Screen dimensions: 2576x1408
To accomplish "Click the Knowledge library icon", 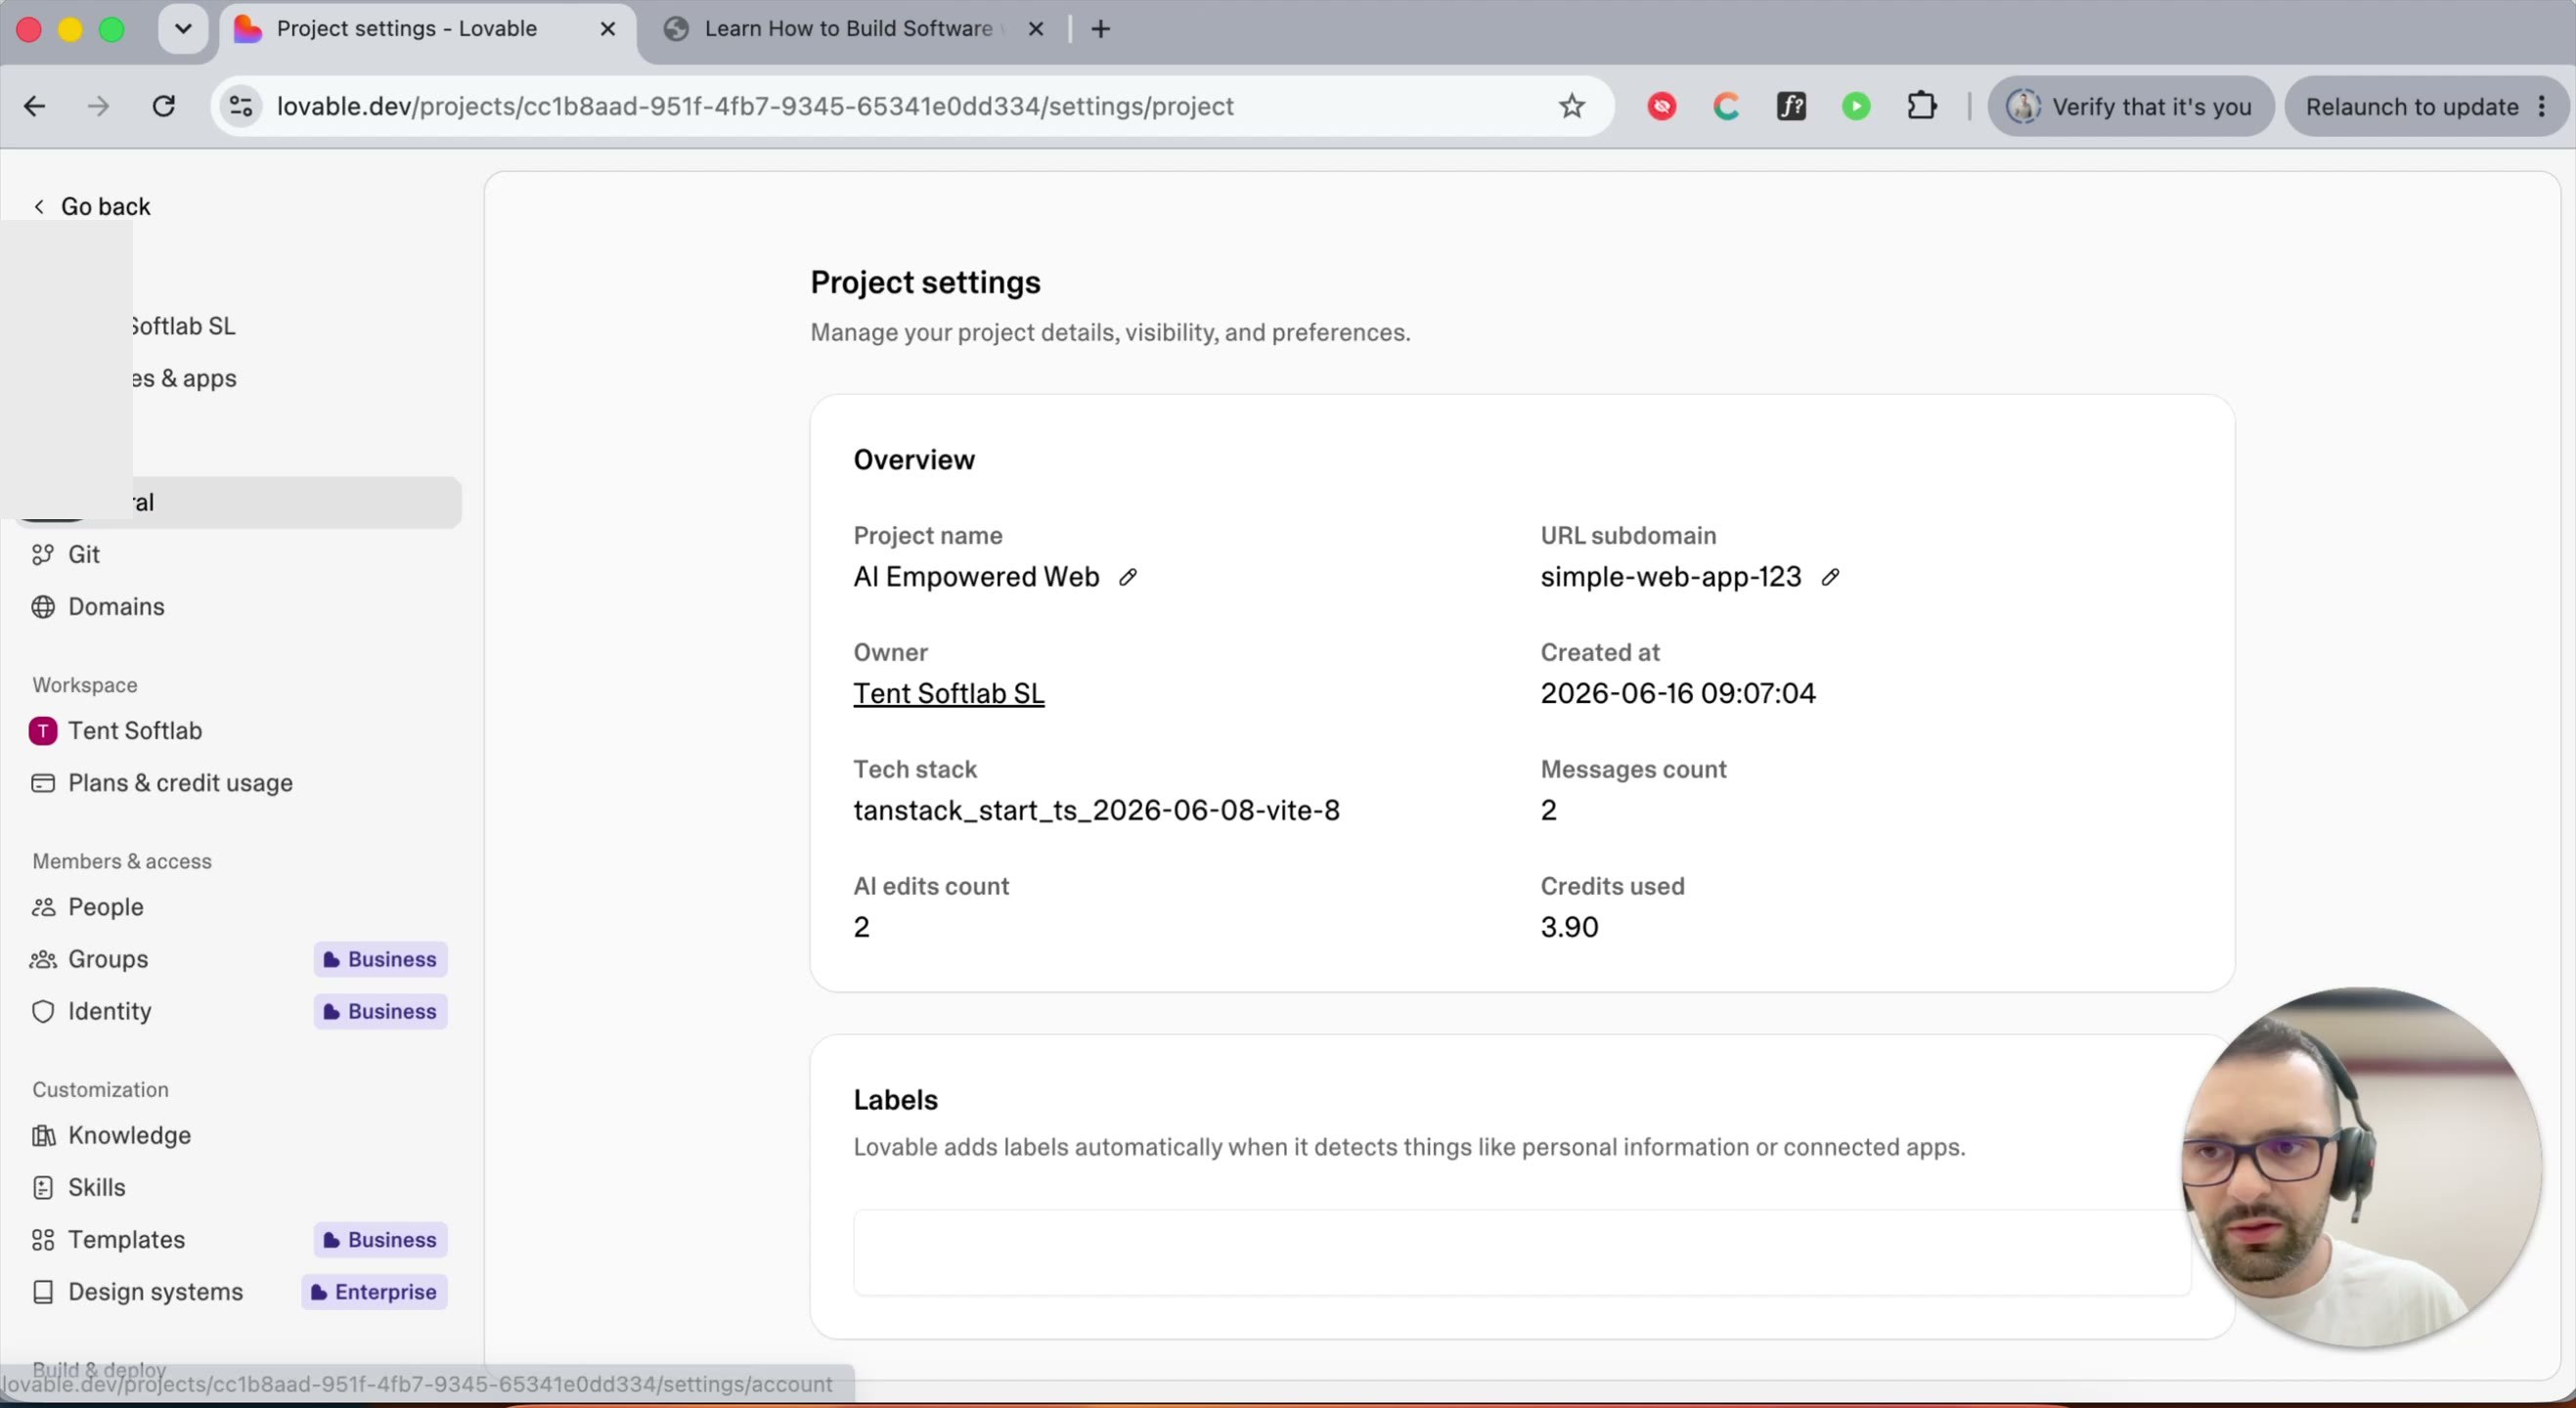I will 42,1135.
